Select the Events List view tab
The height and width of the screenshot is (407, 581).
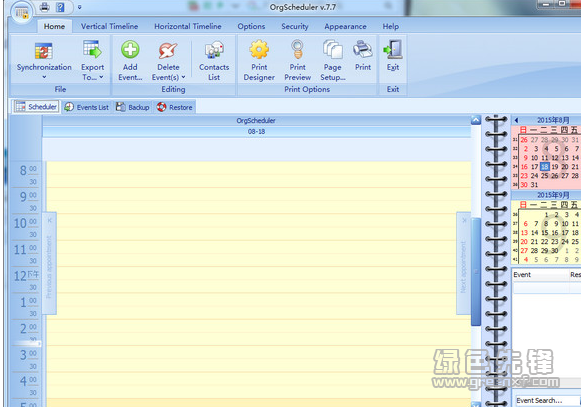86,107
